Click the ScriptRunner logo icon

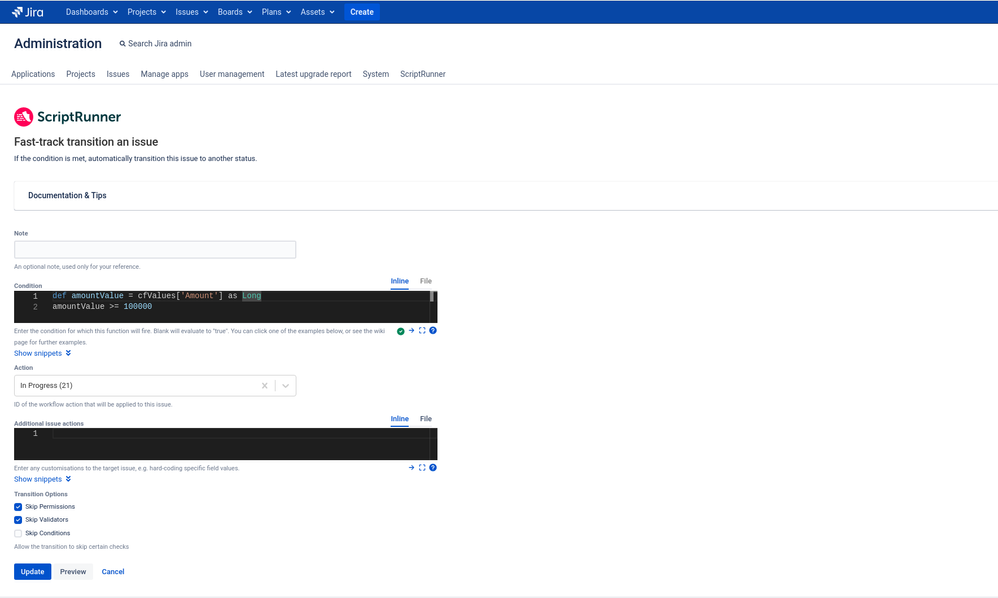[x=24, y=116]
